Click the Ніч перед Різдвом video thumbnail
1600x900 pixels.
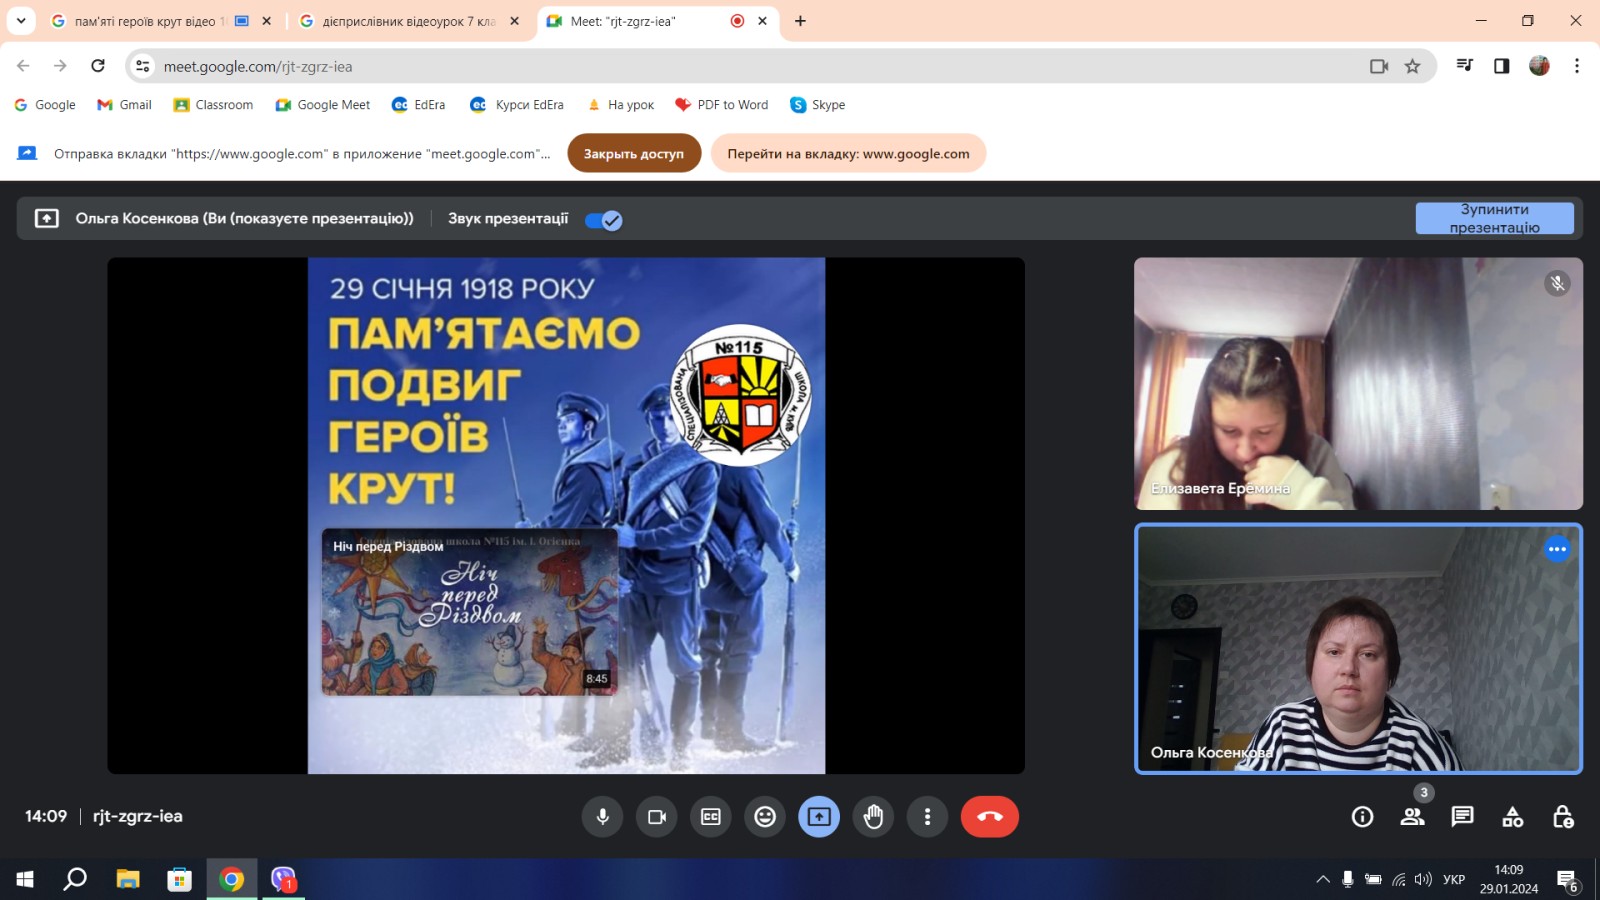point(469,612)
